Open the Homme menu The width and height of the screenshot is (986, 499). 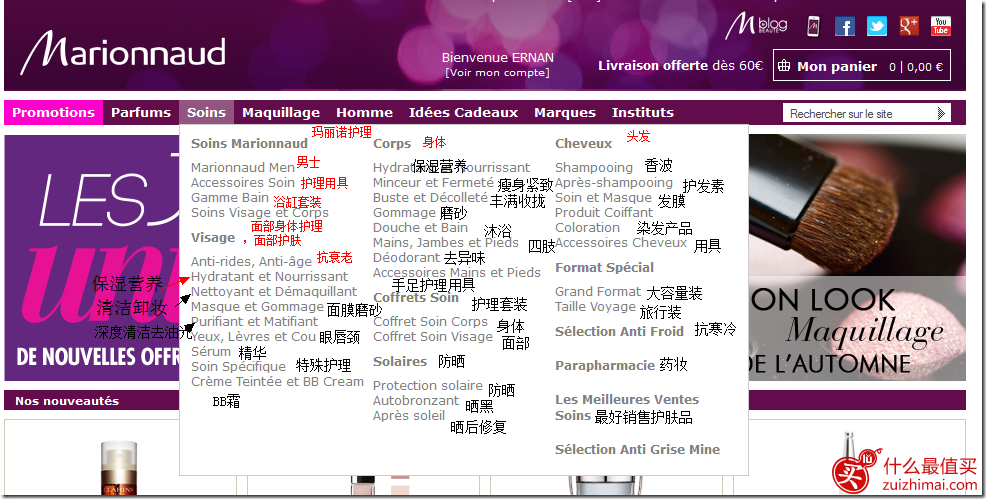click(x=364, y=112)
